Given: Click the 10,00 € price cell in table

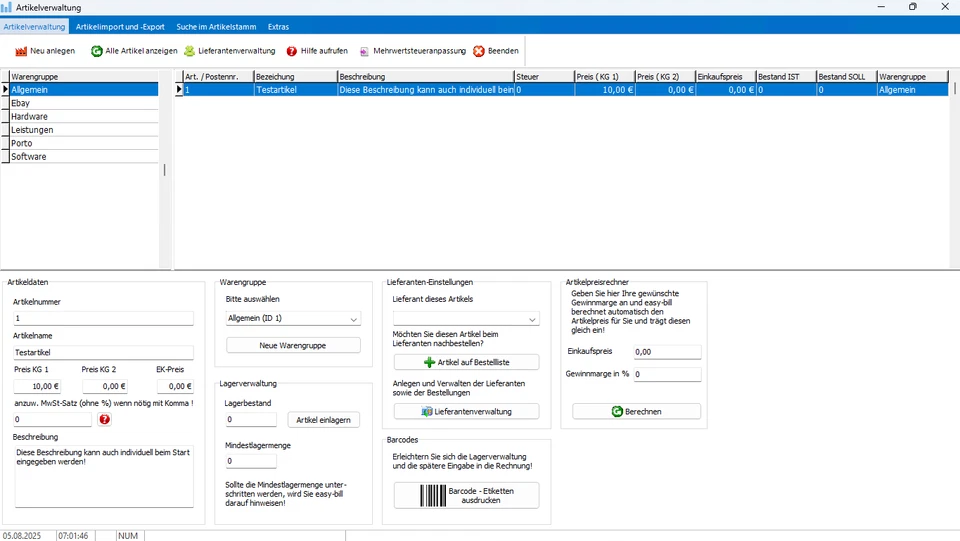Looking at the screenshot, I should (604, 89).
